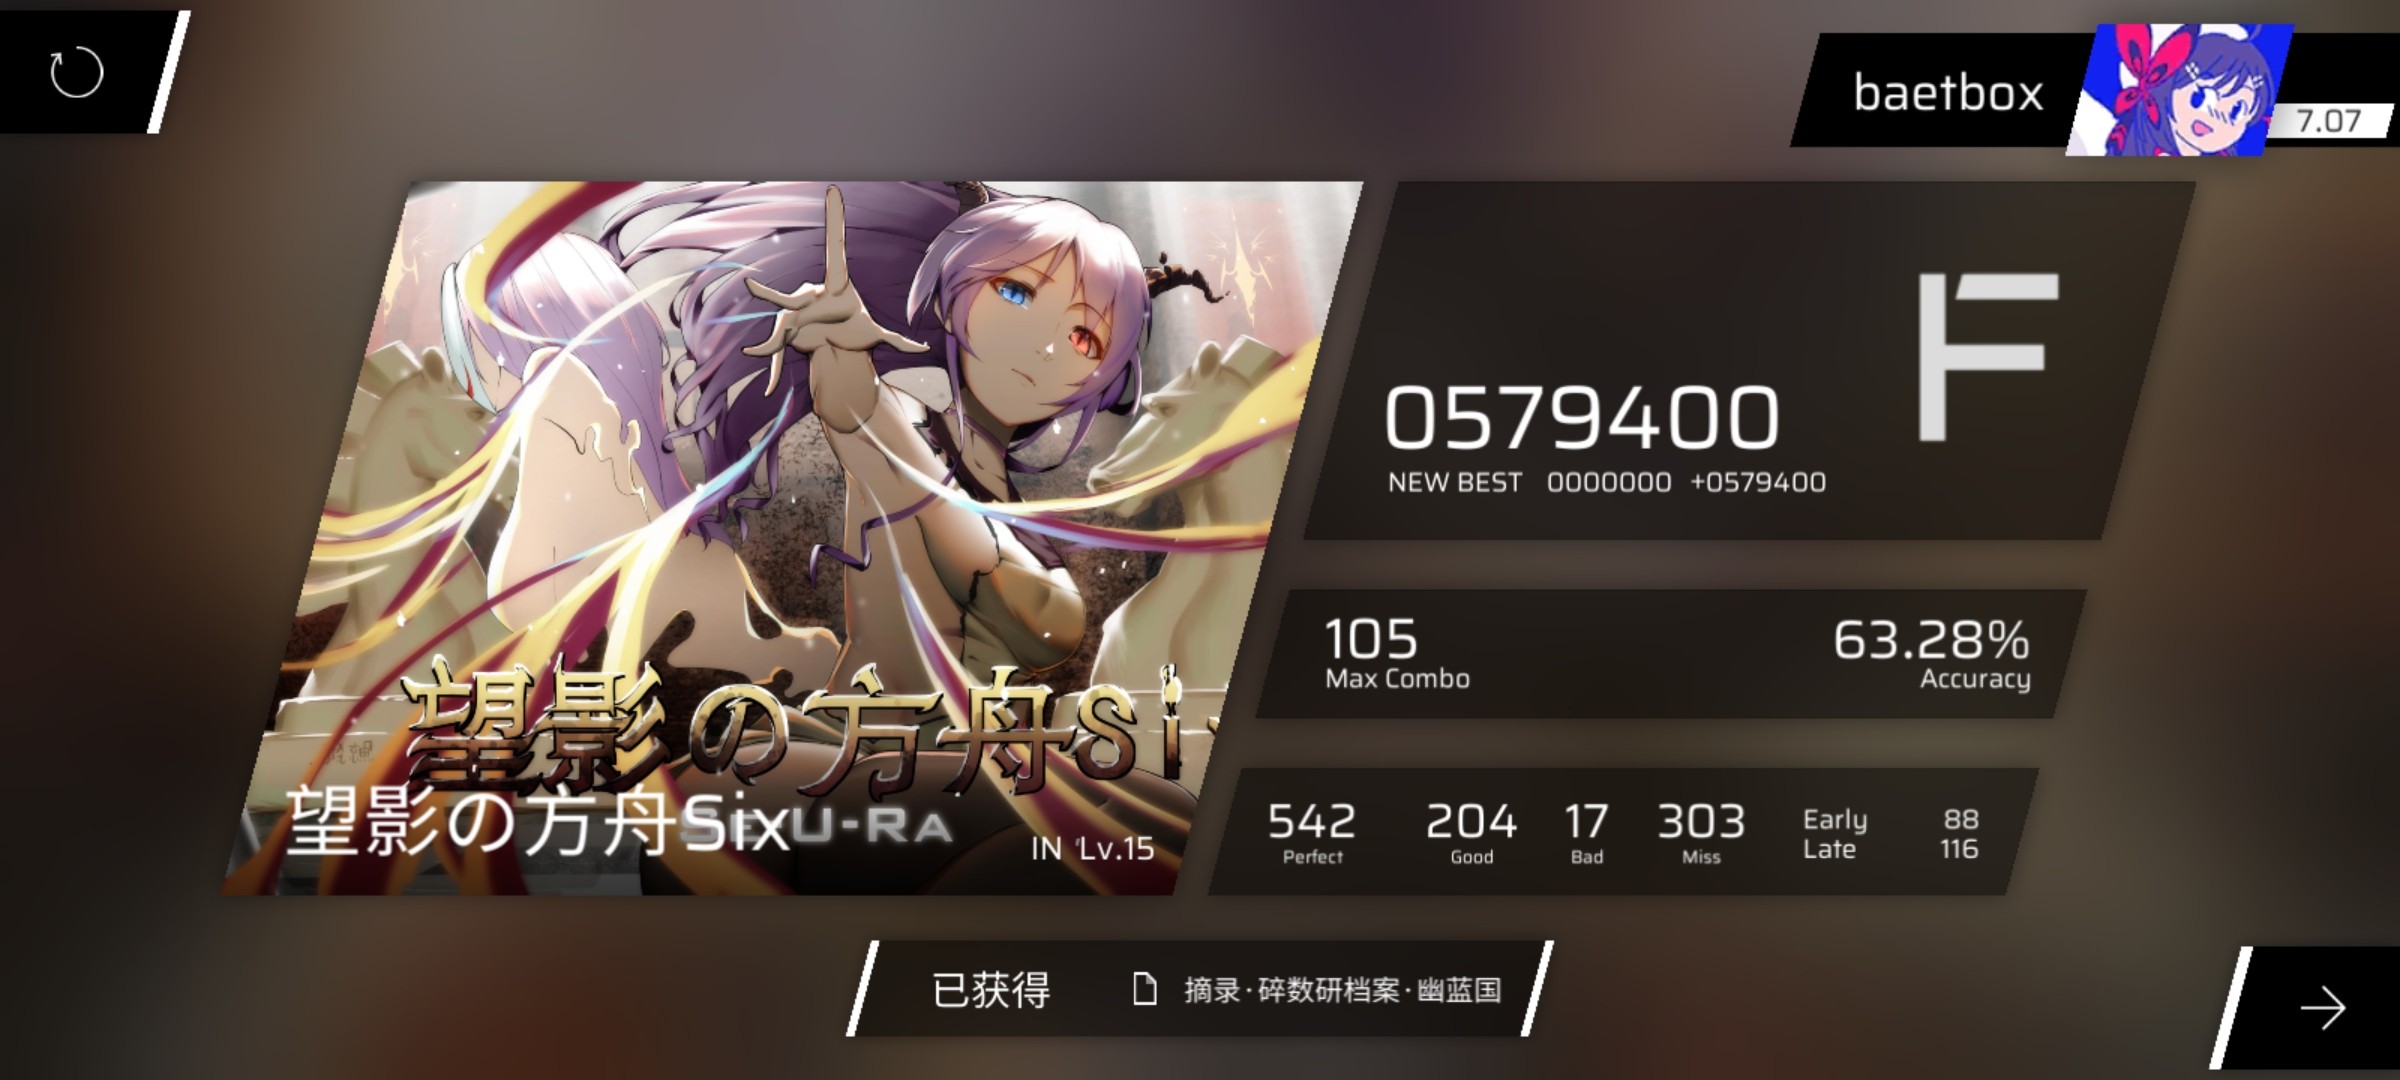Select the baetbox username label

coord(1948,93)
